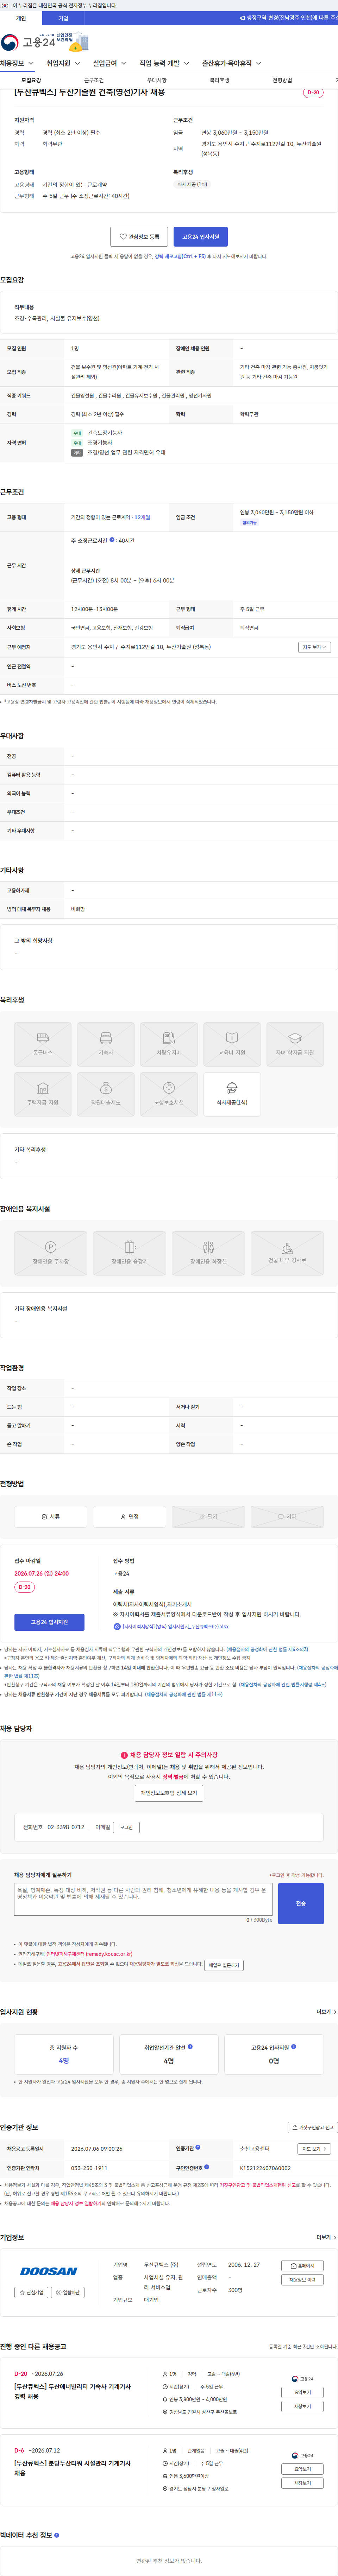This screenshot has width=338, height=2576.
Task: Click the 면접 selection step box
Action: [130, 1516]
